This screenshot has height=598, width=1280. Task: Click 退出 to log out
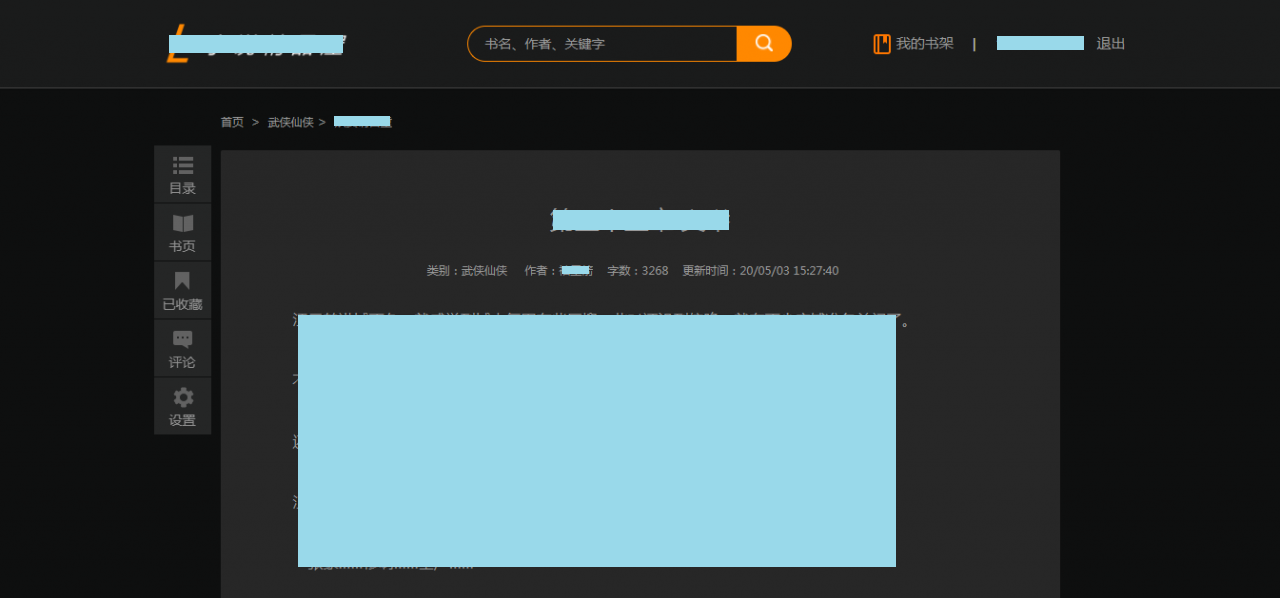[x=1110, y=44]
